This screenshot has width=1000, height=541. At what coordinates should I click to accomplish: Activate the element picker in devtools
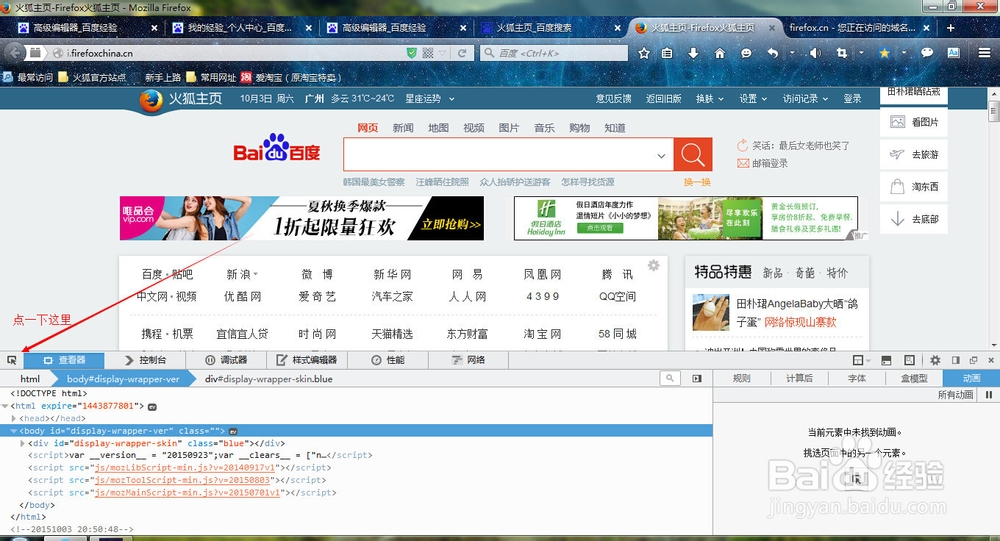point(11,360)
